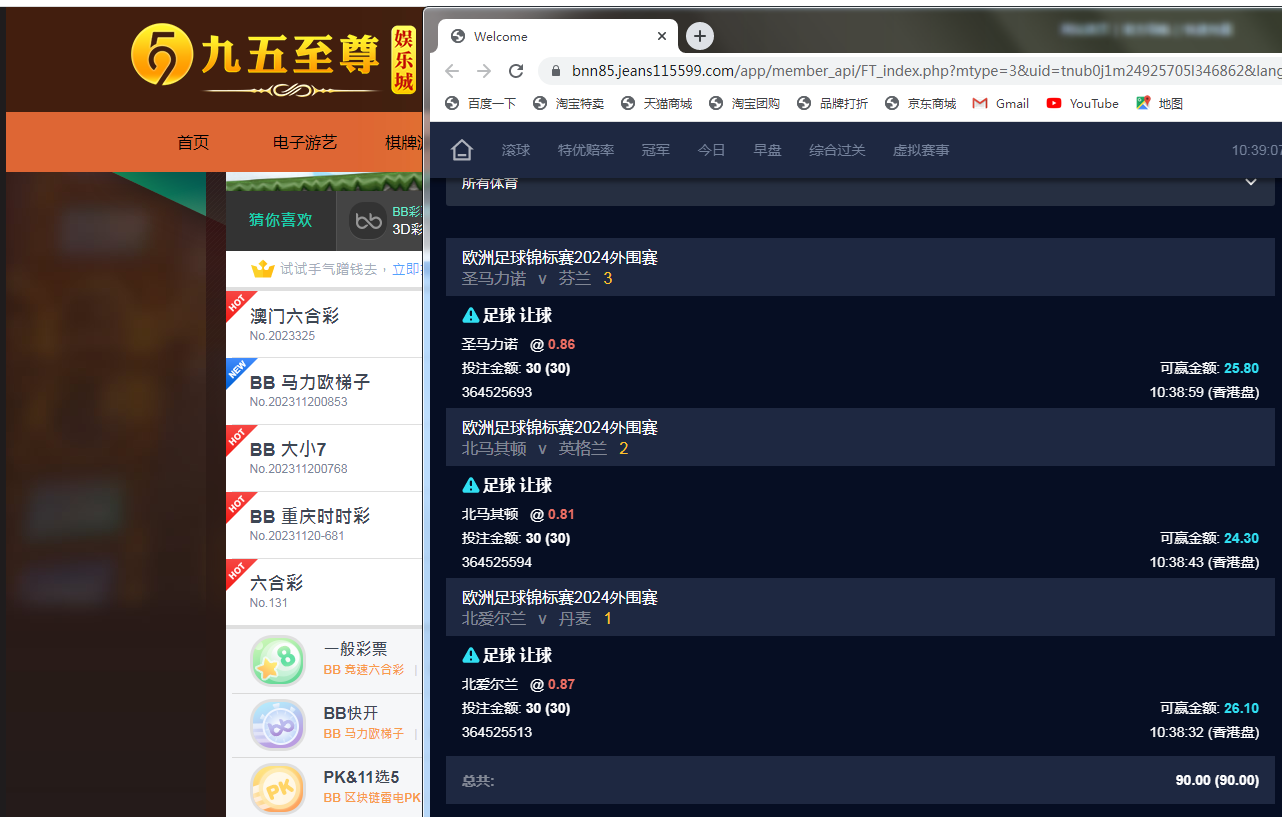This screenshot has height=817, width=1282.
Task: Open the Gmail bookmark
Action: (1000, 103)
